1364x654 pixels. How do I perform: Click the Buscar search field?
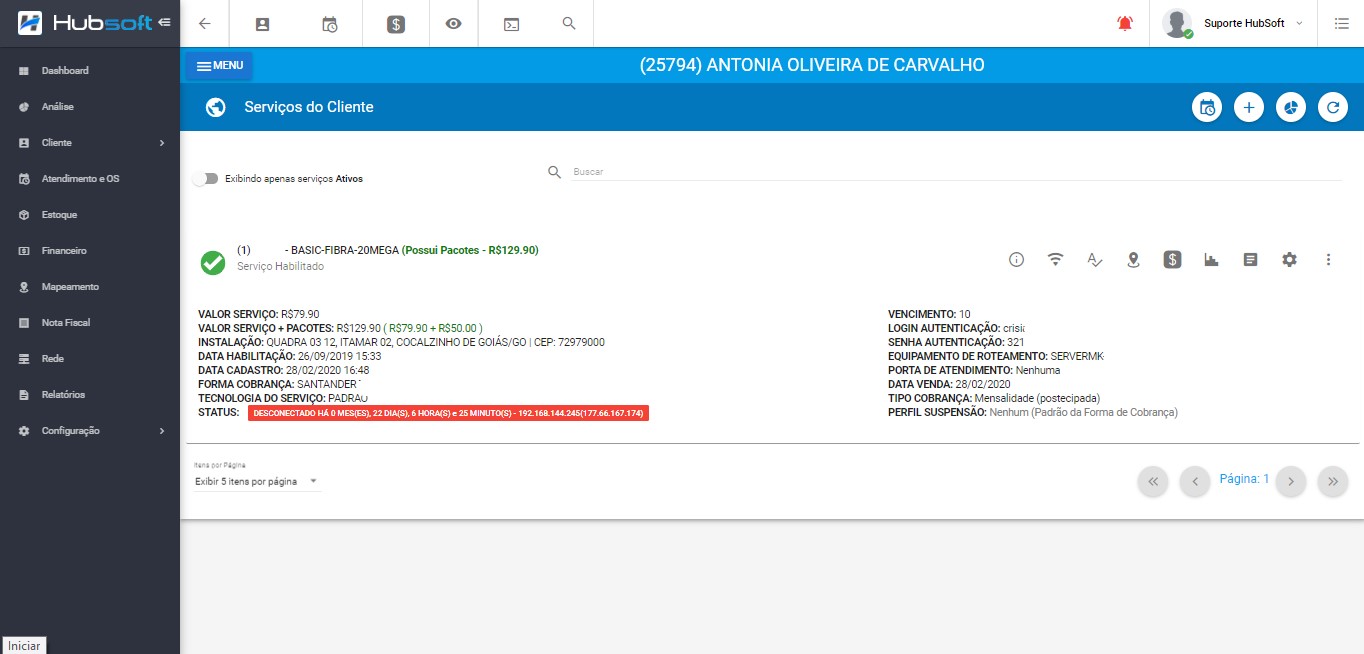(x=950, y=172)
